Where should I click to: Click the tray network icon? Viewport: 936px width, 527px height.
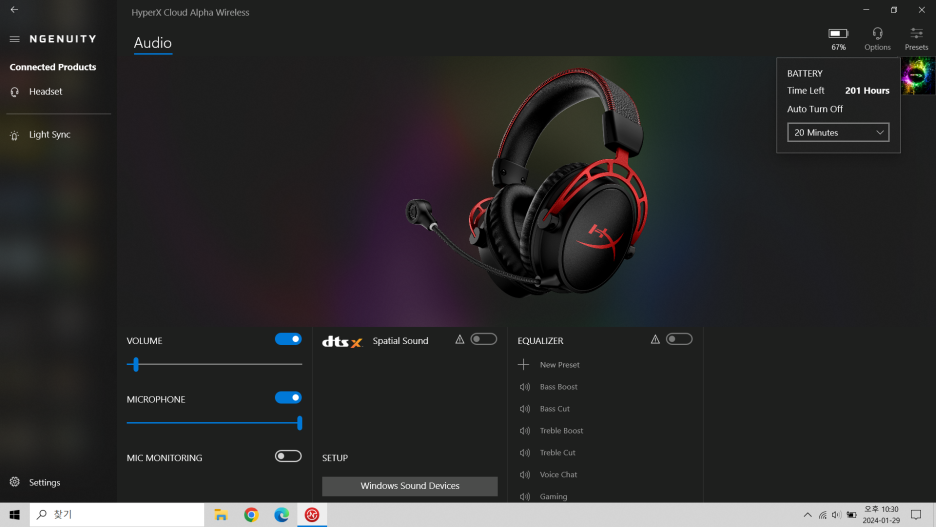pyautogui.click(x=822, y=515)
